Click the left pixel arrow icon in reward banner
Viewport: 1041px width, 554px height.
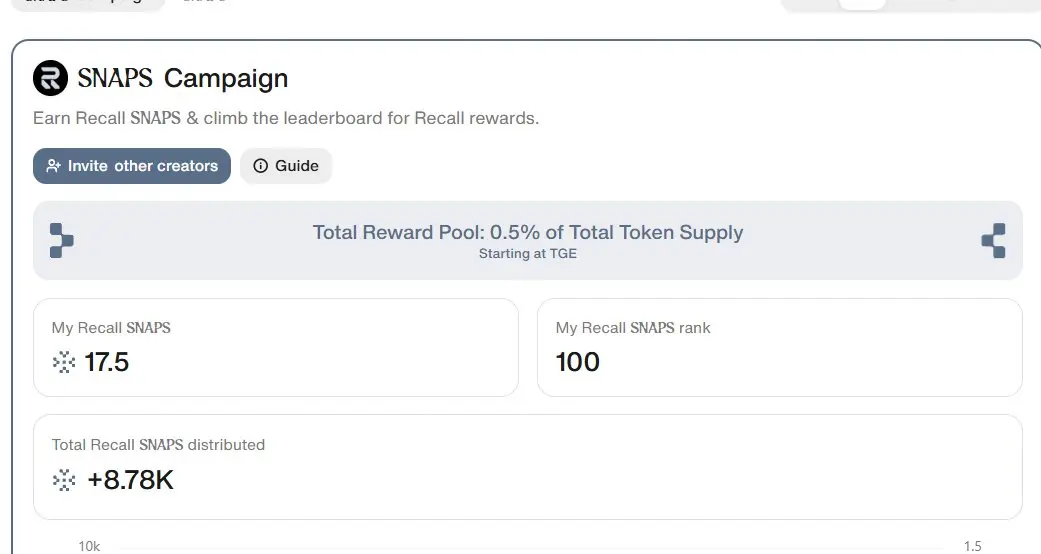pyautogui.click(x=62, y=240)
